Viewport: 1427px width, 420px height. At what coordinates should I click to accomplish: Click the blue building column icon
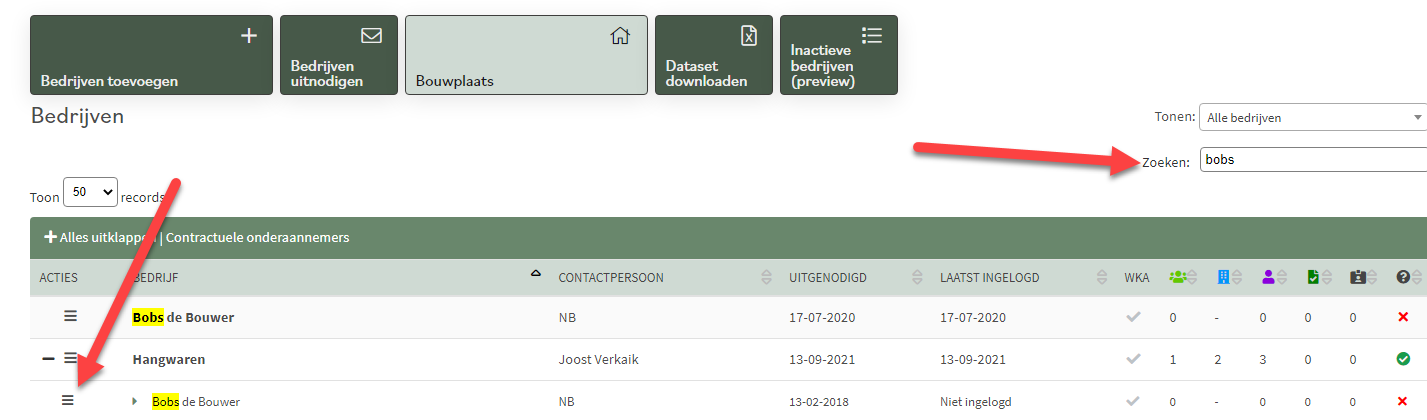(x=1223, y=277)
